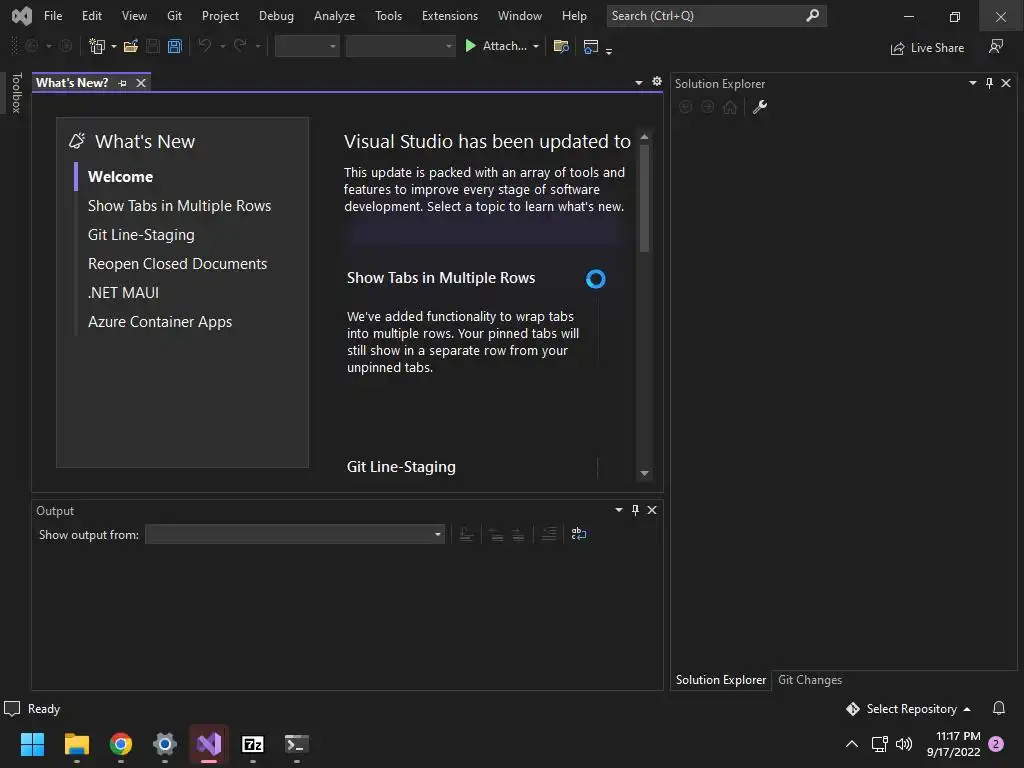Click Solution Explorer Home icon
The image size is (1024, 768).
tap(730, 107)
